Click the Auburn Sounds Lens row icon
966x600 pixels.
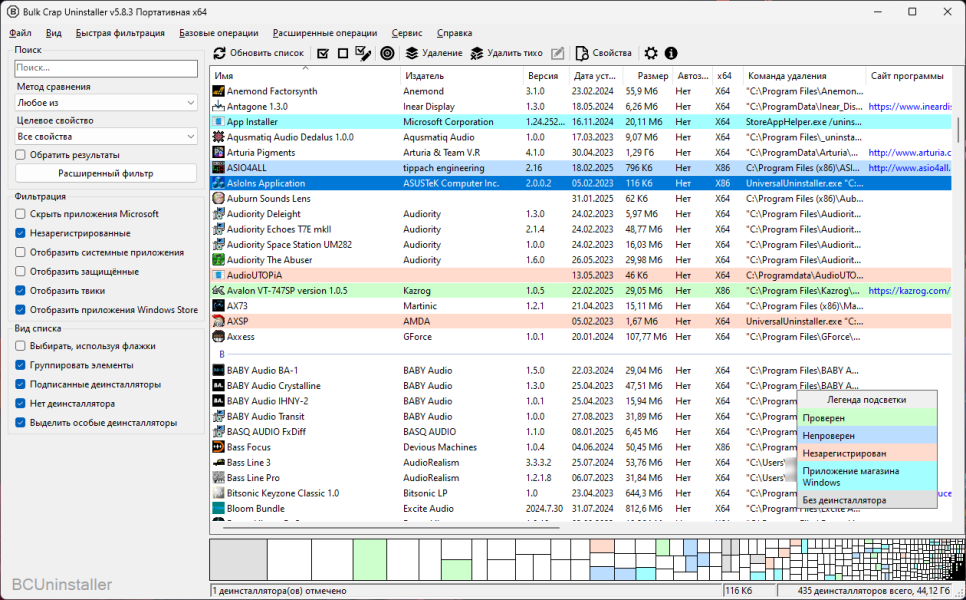tap(218, 198)
